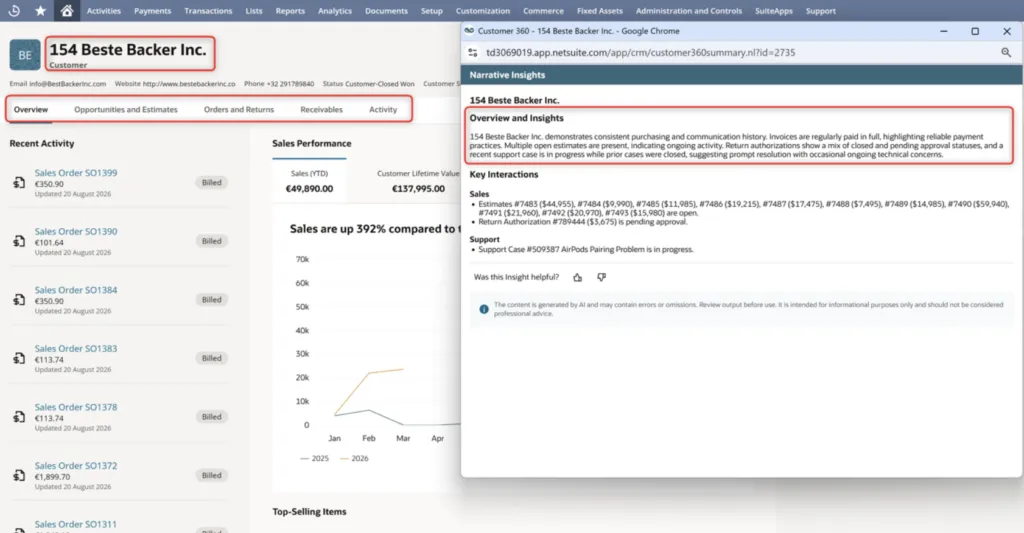
Task: Switch to Orders and Returns tab
Action: point(238,110)
